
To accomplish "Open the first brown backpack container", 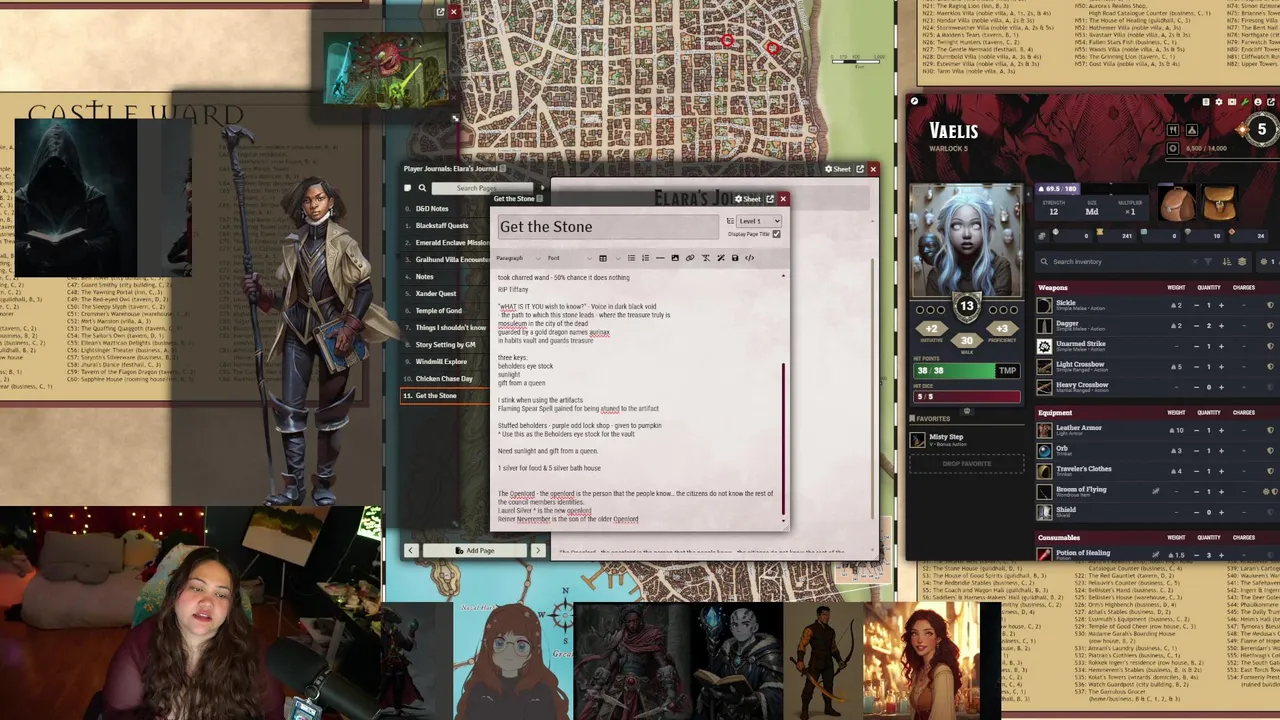I will (x=1177, y=202).
